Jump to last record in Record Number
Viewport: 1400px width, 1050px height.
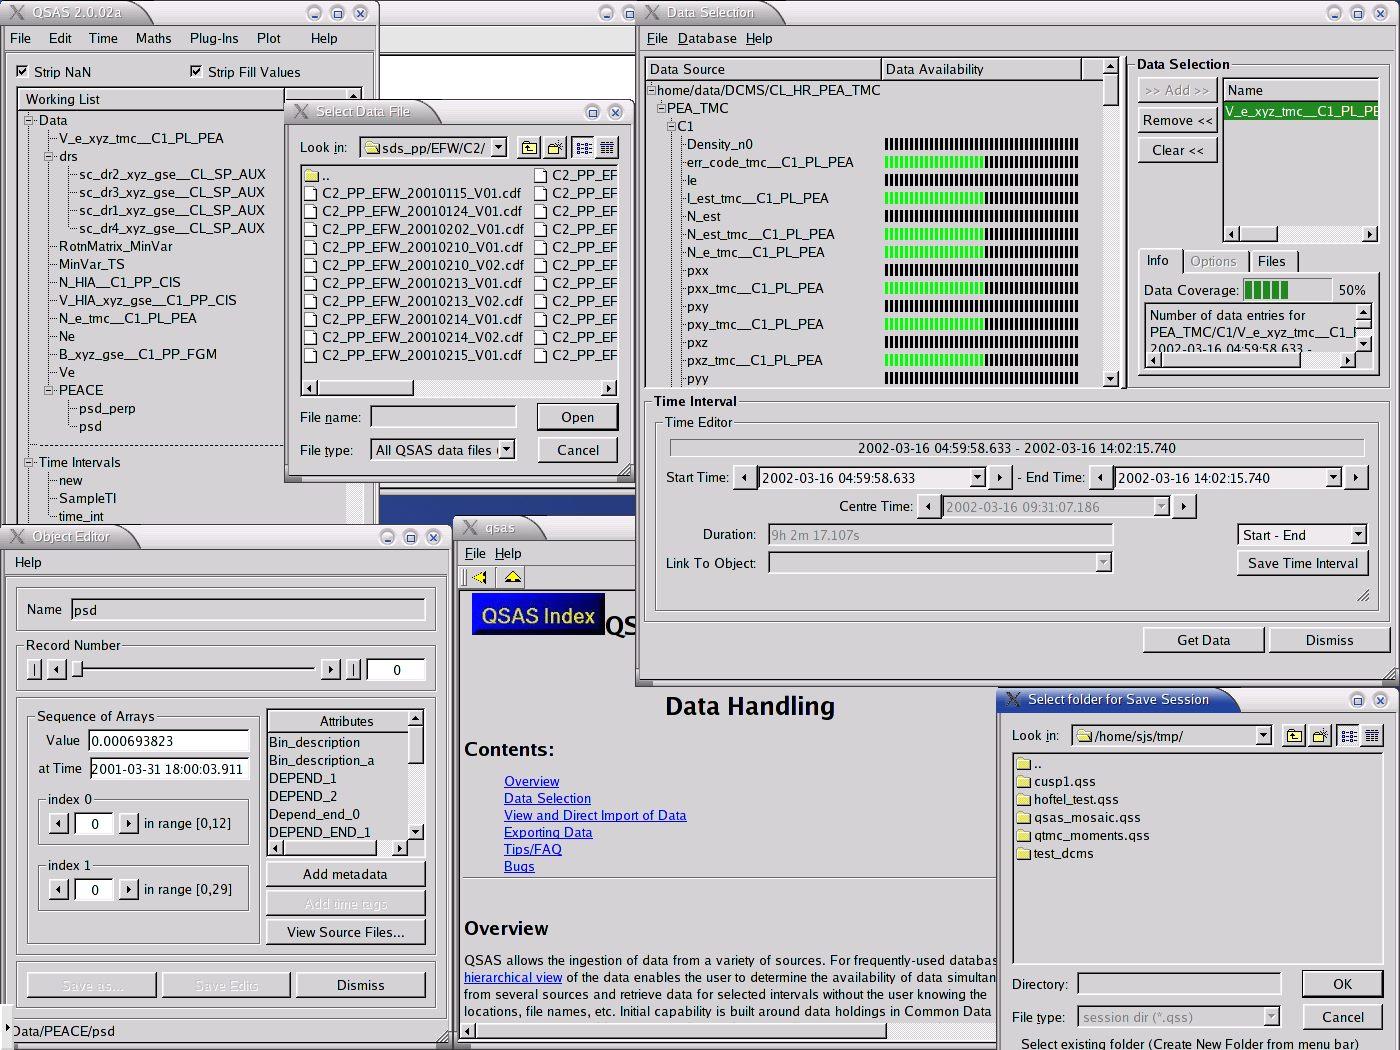click(353, 670)
